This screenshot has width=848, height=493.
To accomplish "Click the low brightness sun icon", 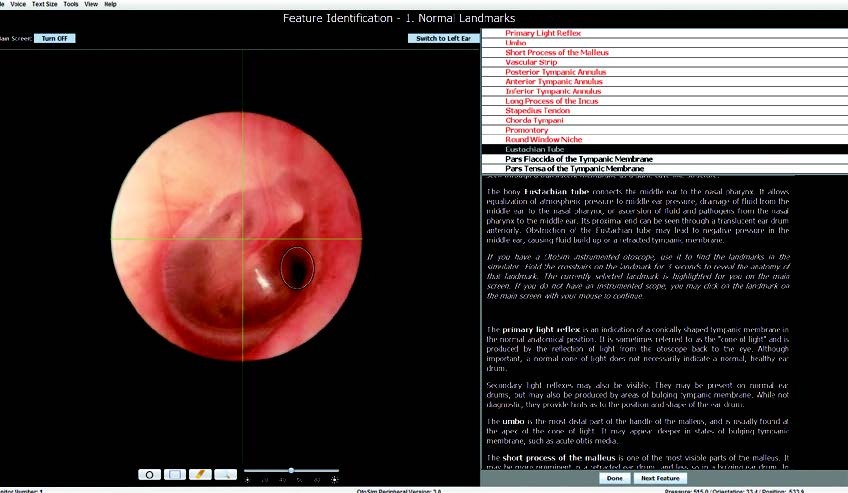I will 248,479.
